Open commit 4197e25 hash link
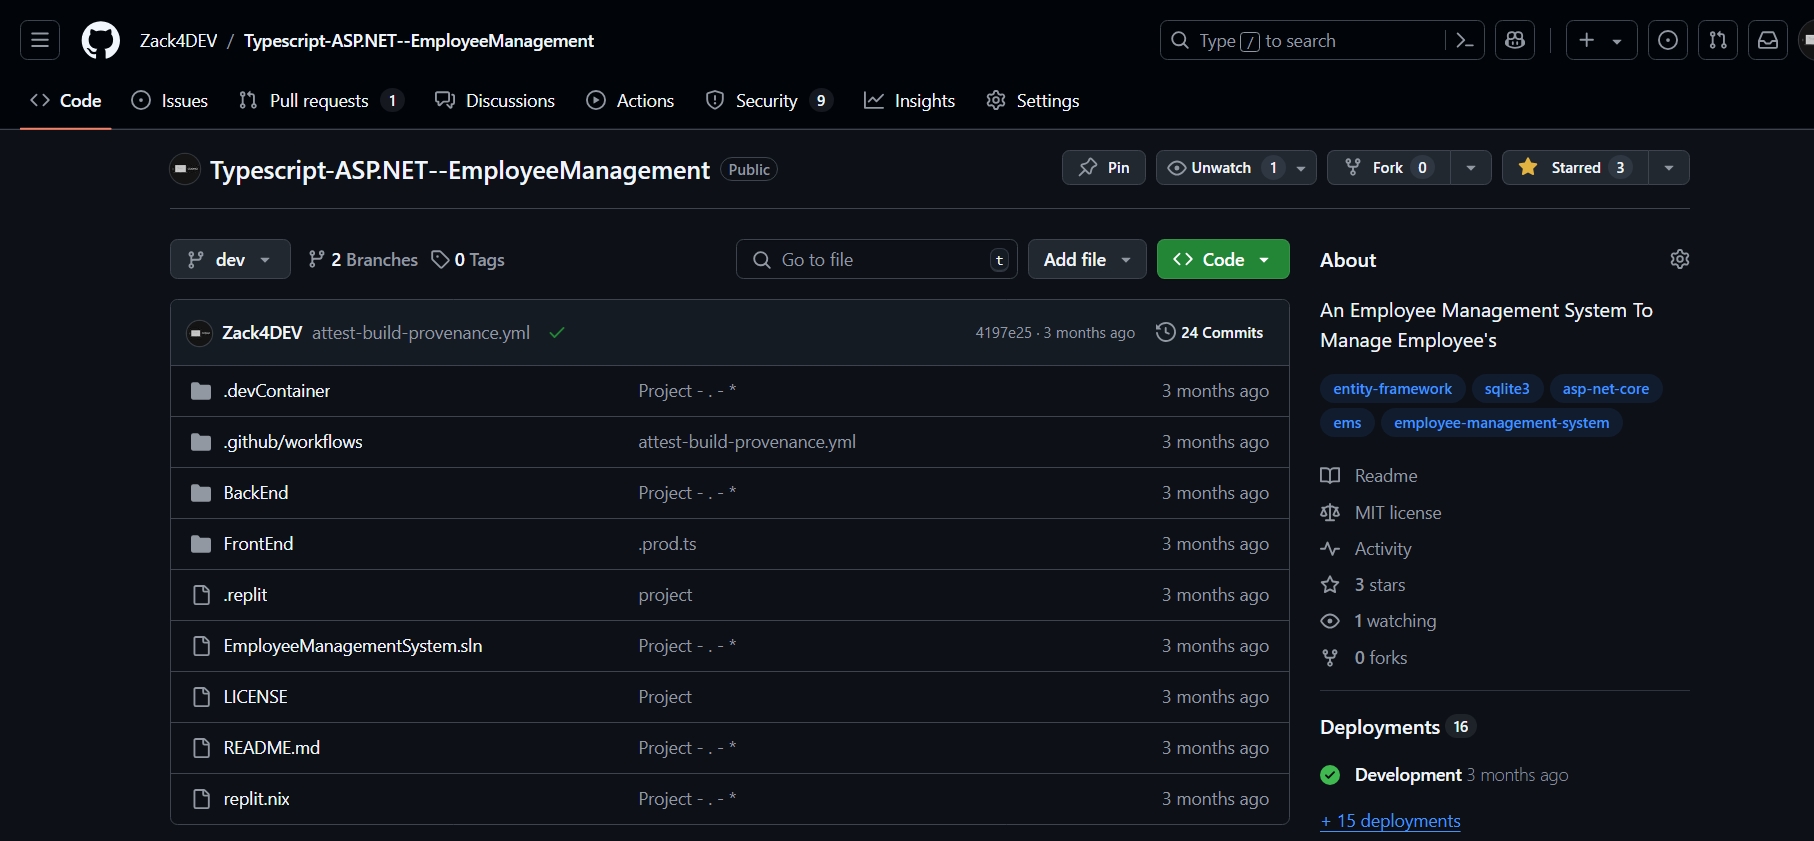This screenshot has width=1814, height=841. point(1003,333)
